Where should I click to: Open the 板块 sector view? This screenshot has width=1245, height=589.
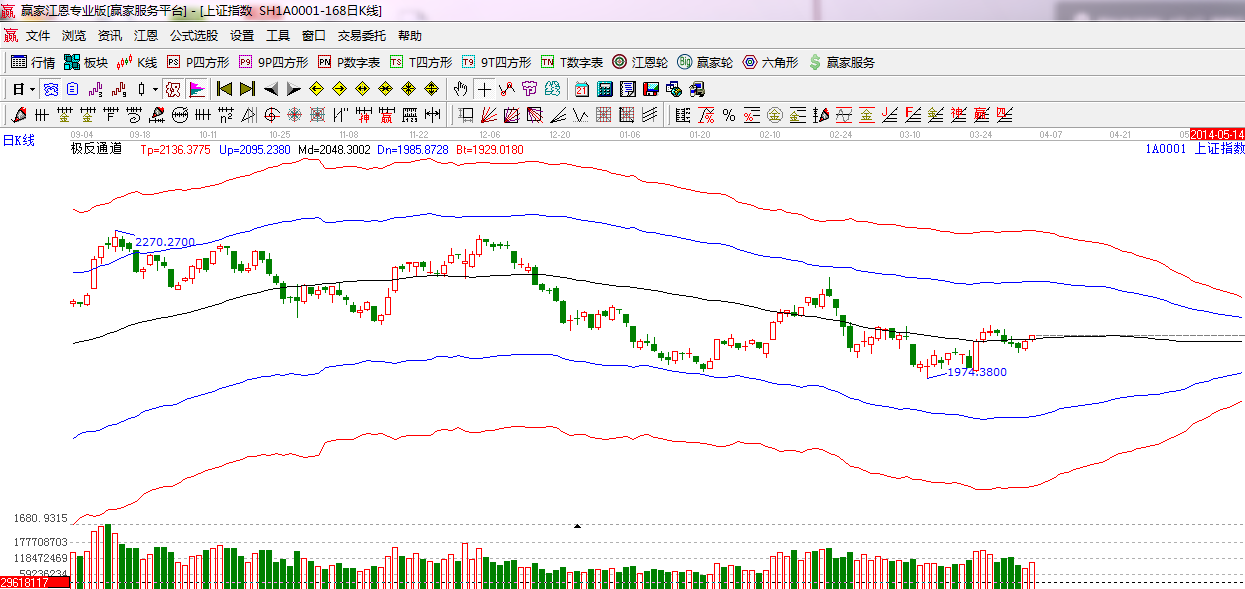pyautogui.click(x=86, y=62)
